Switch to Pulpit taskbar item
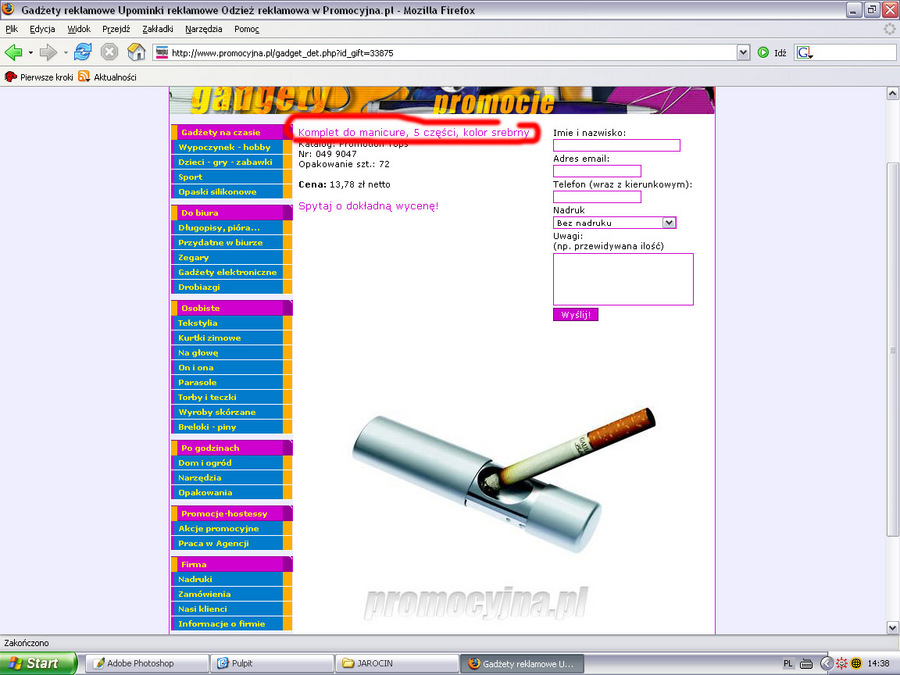Viewport: 900px width, 675px height. click(x=272, y=664)
